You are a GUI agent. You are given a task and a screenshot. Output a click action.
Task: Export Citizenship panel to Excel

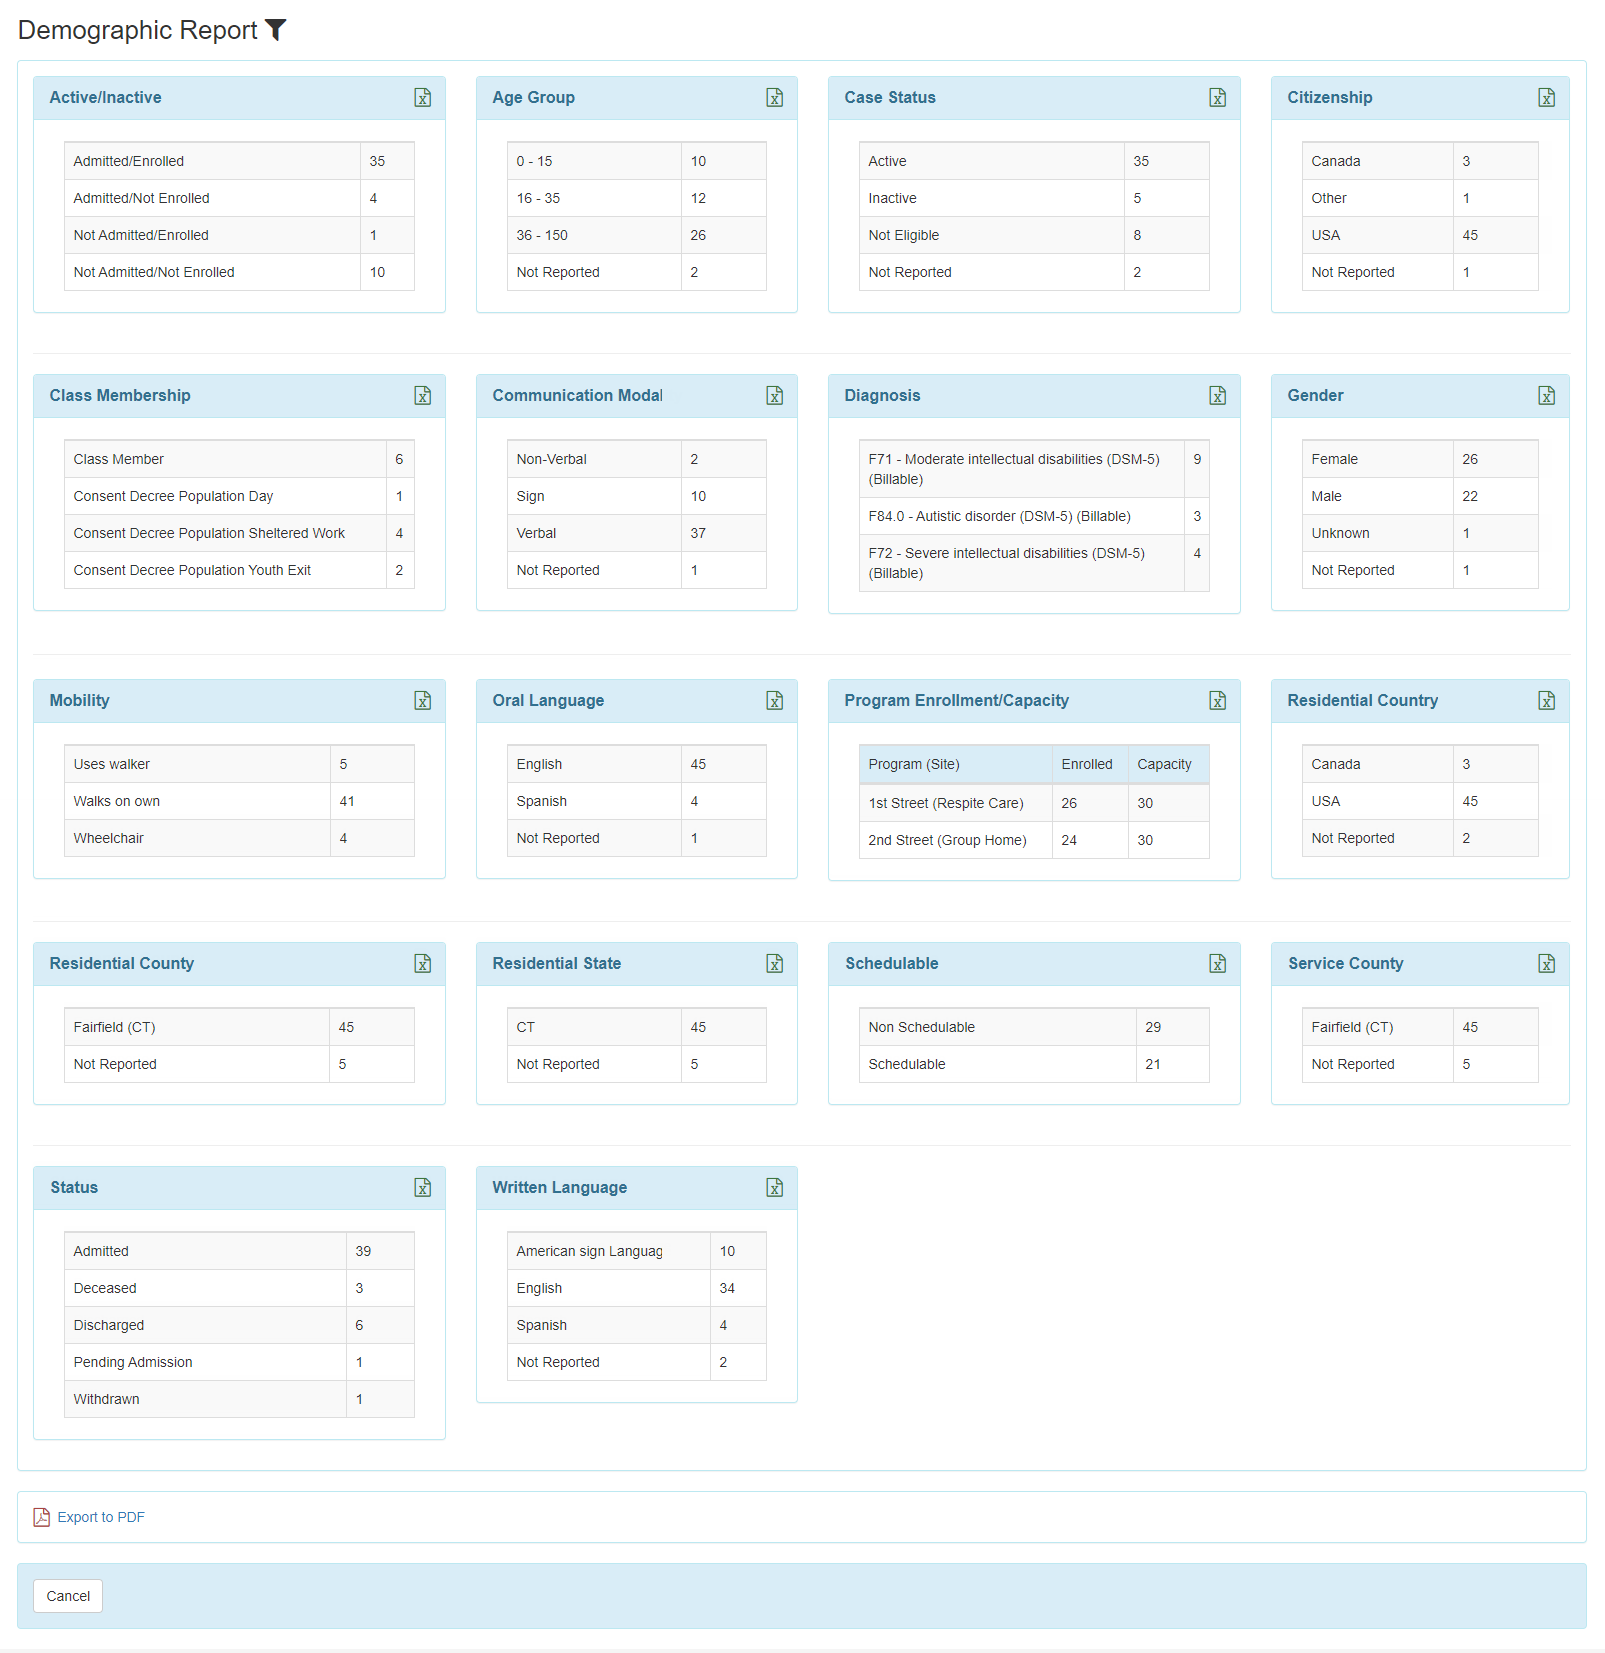pos(1547,98)
